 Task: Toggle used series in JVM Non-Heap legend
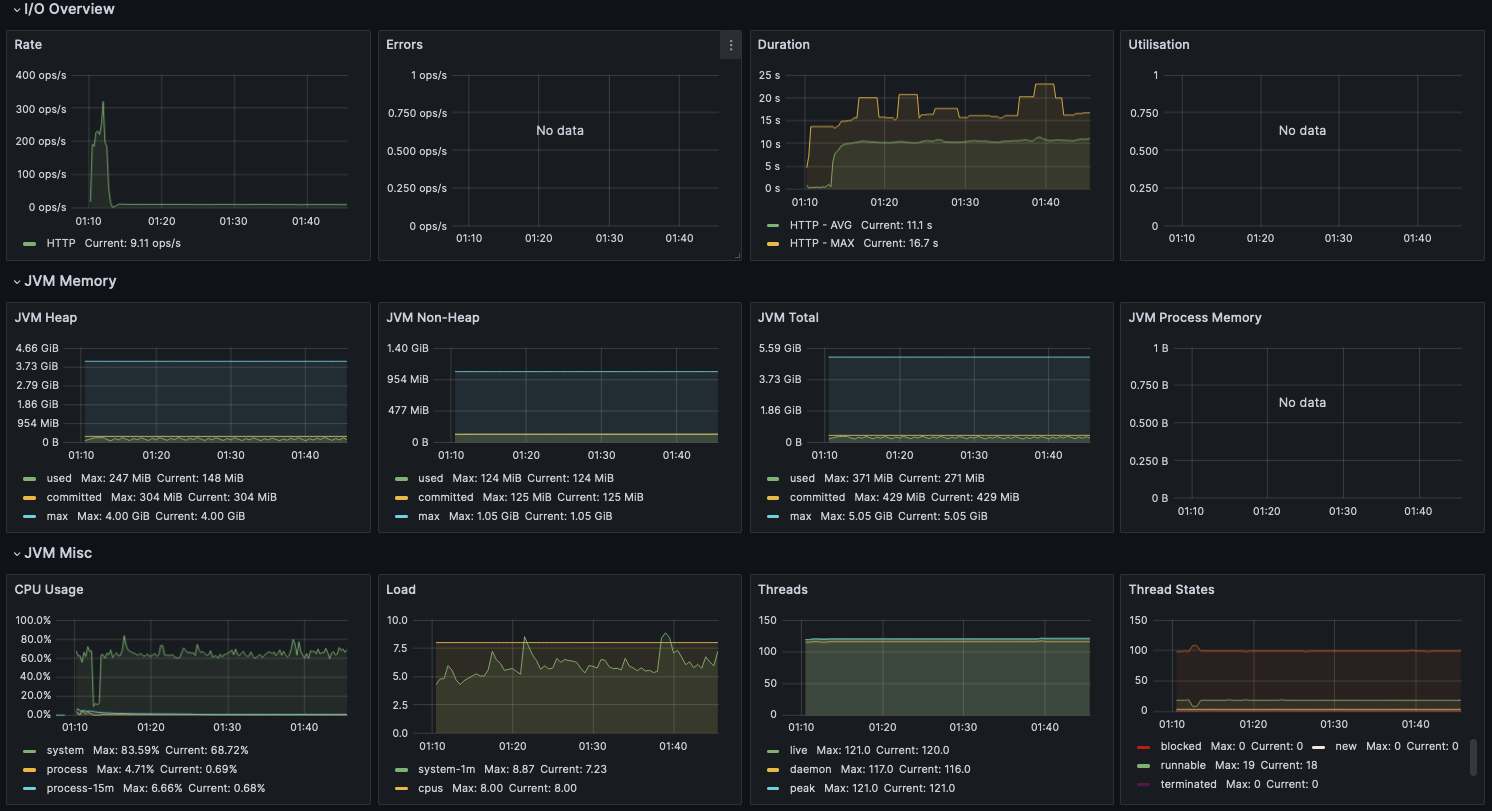431,479
